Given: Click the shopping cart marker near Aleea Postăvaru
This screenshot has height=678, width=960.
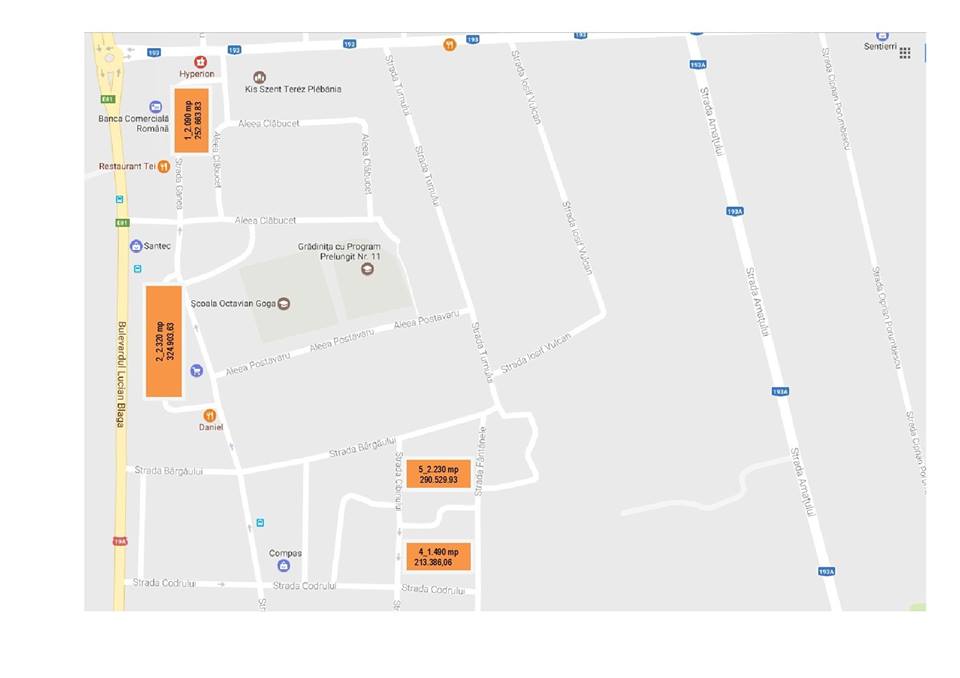Looking at the screenshot, I should (197, 370).
